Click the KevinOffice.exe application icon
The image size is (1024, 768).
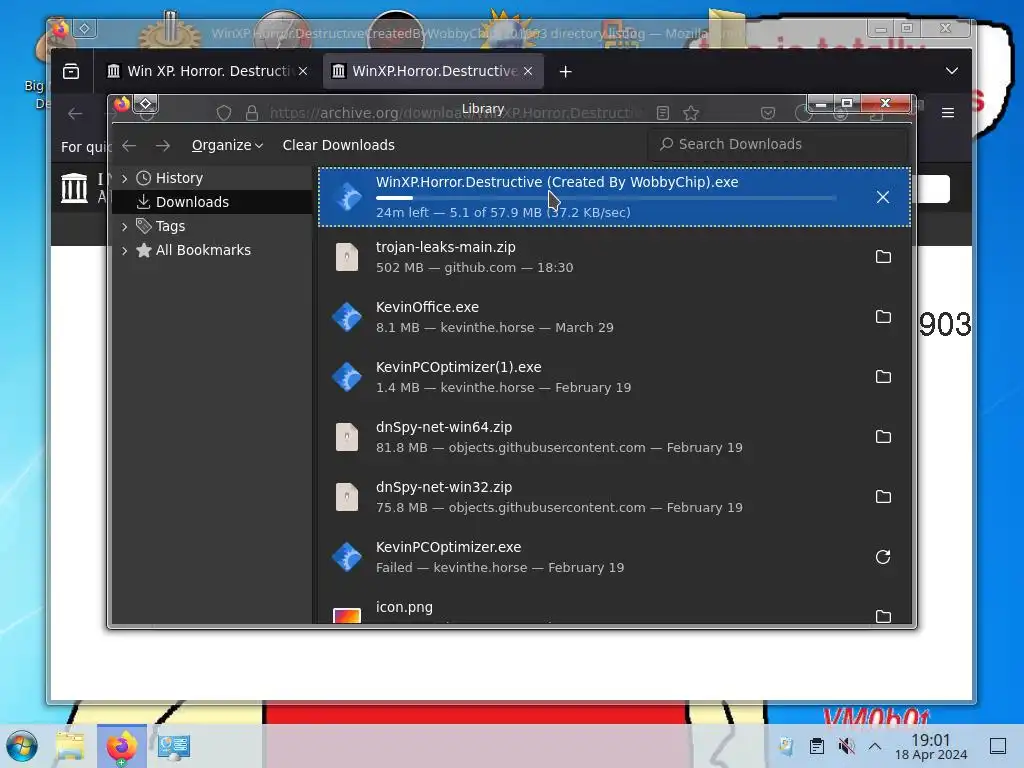(347, 317)
